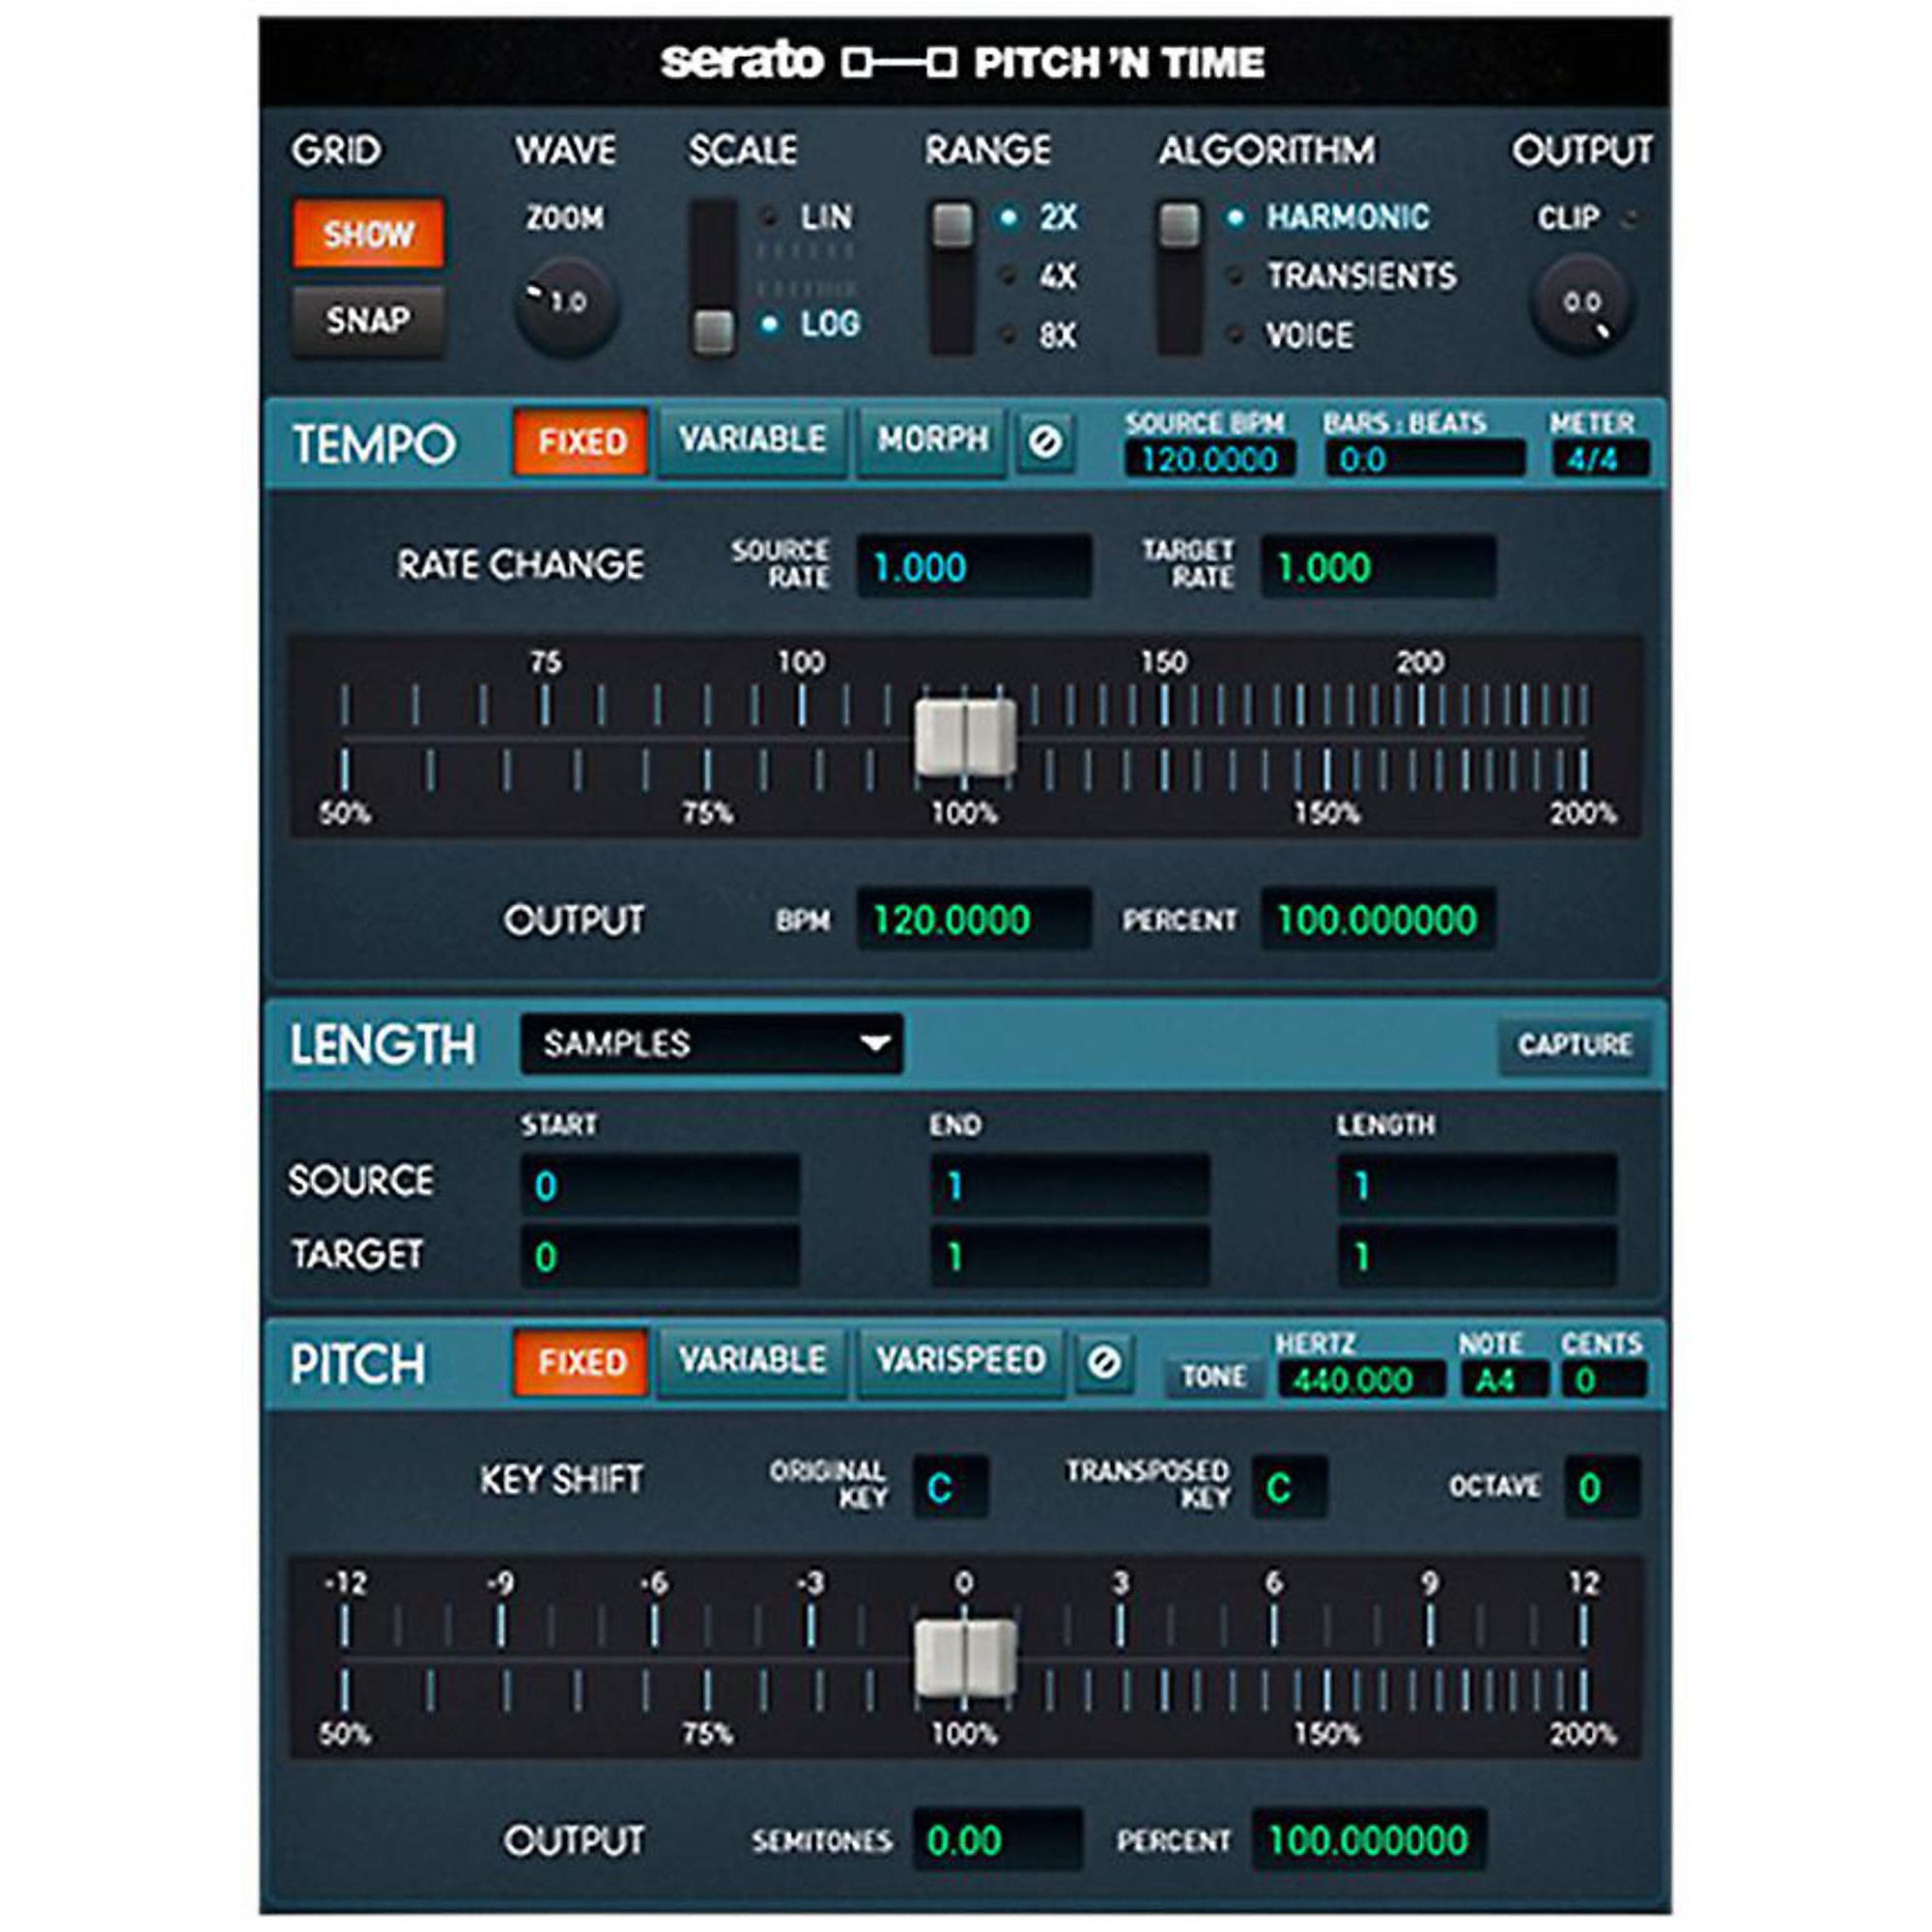This screenshot has width=1932, height=1932.
Task: Click the Bars:Beats field
Action: 1426,460
